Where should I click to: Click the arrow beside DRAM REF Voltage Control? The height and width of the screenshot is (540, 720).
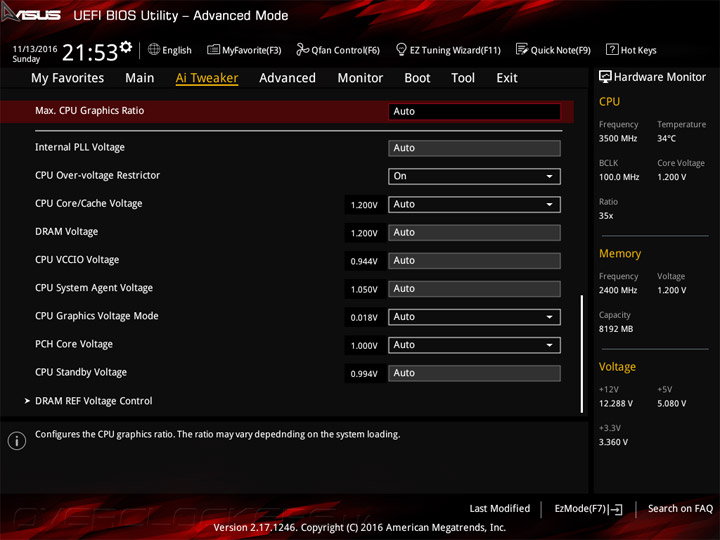(x=27, y=401)
